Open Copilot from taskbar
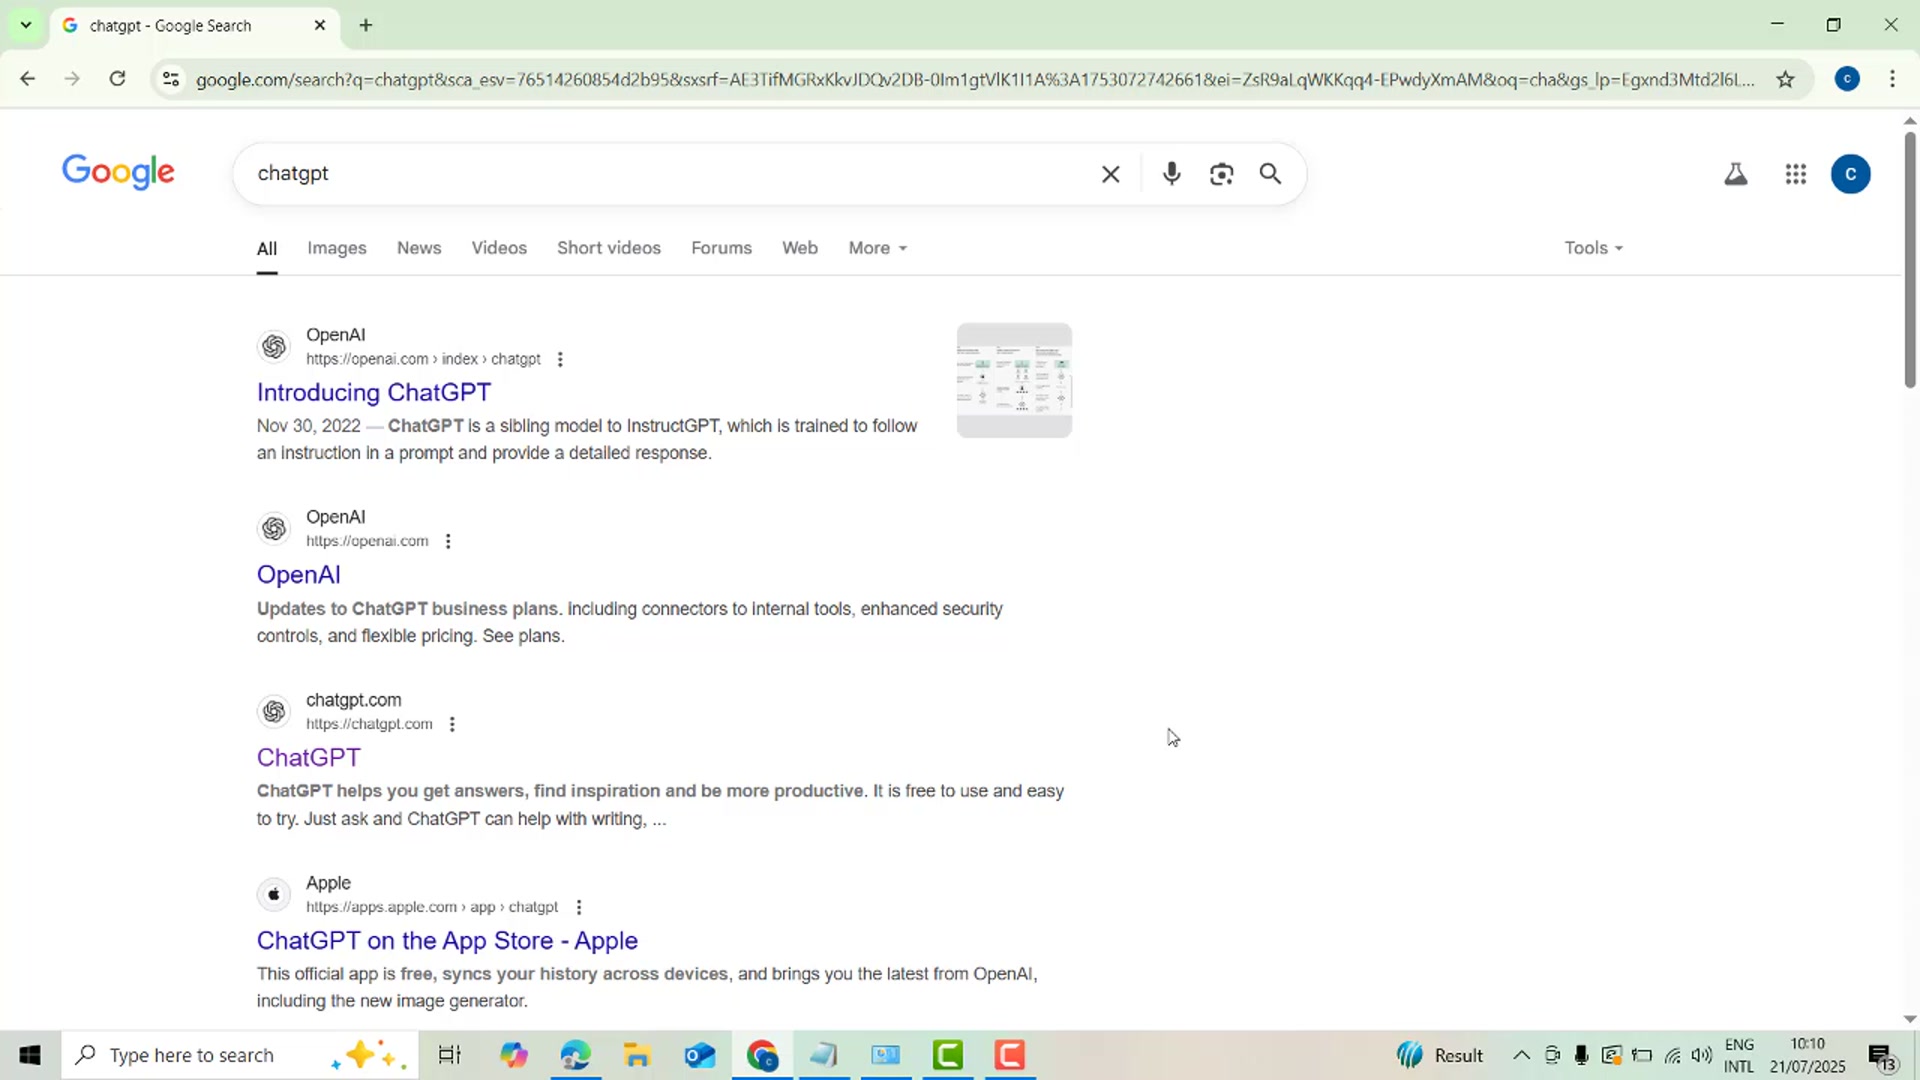1920x1080 pixels. pyautogui.click(x=514, y=1055)
